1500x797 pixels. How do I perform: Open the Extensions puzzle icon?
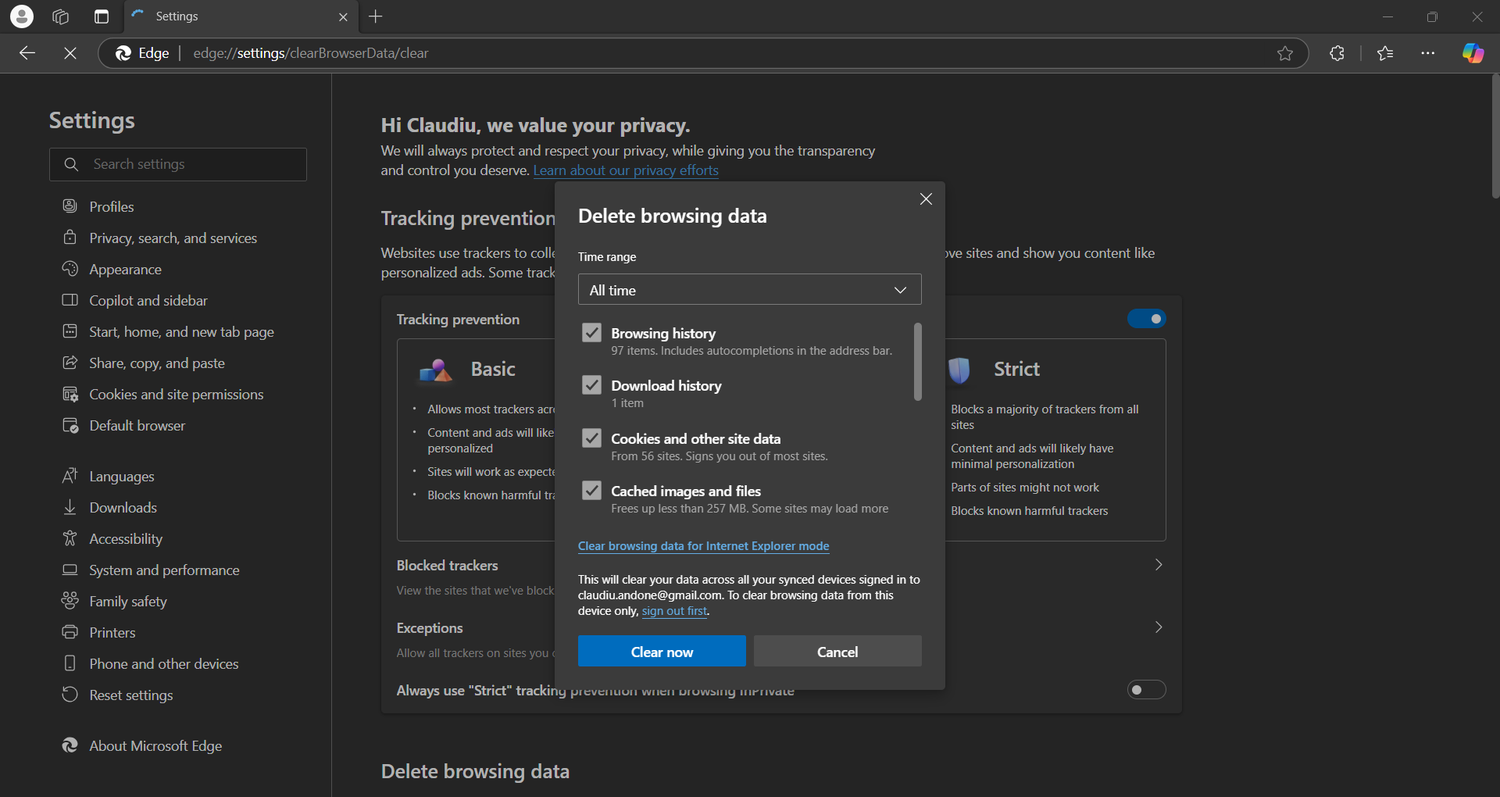1337,53
